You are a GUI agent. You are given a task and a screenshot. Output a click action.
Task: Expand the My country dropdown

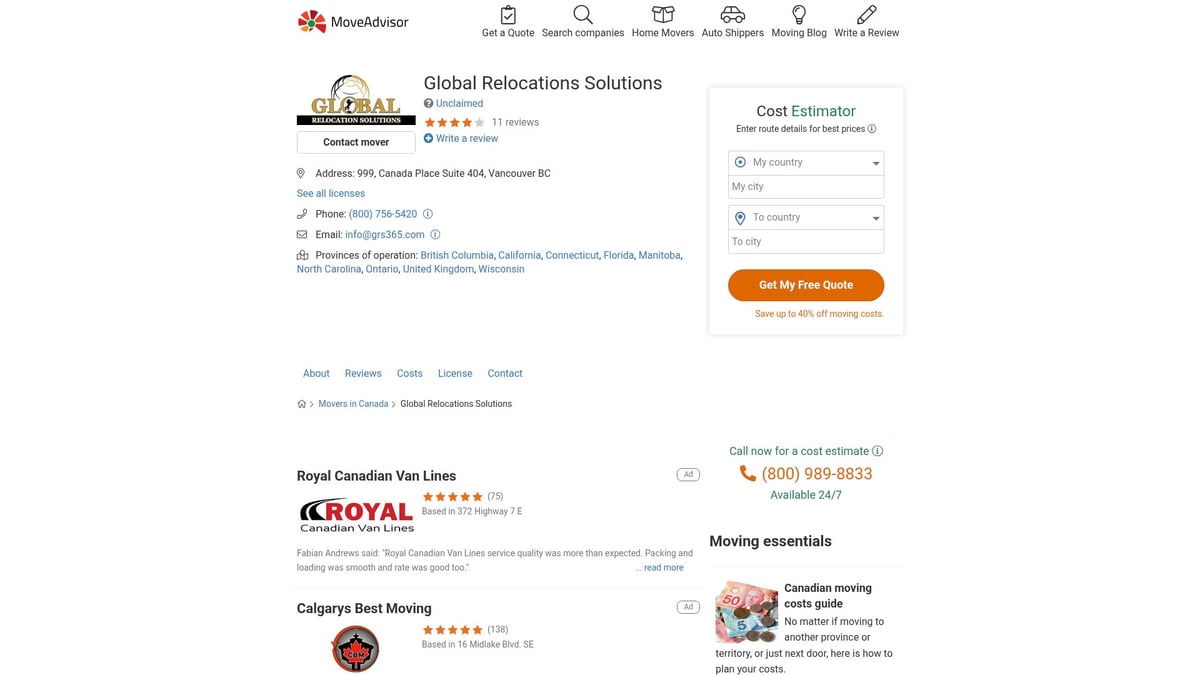(x=806, y=162)
